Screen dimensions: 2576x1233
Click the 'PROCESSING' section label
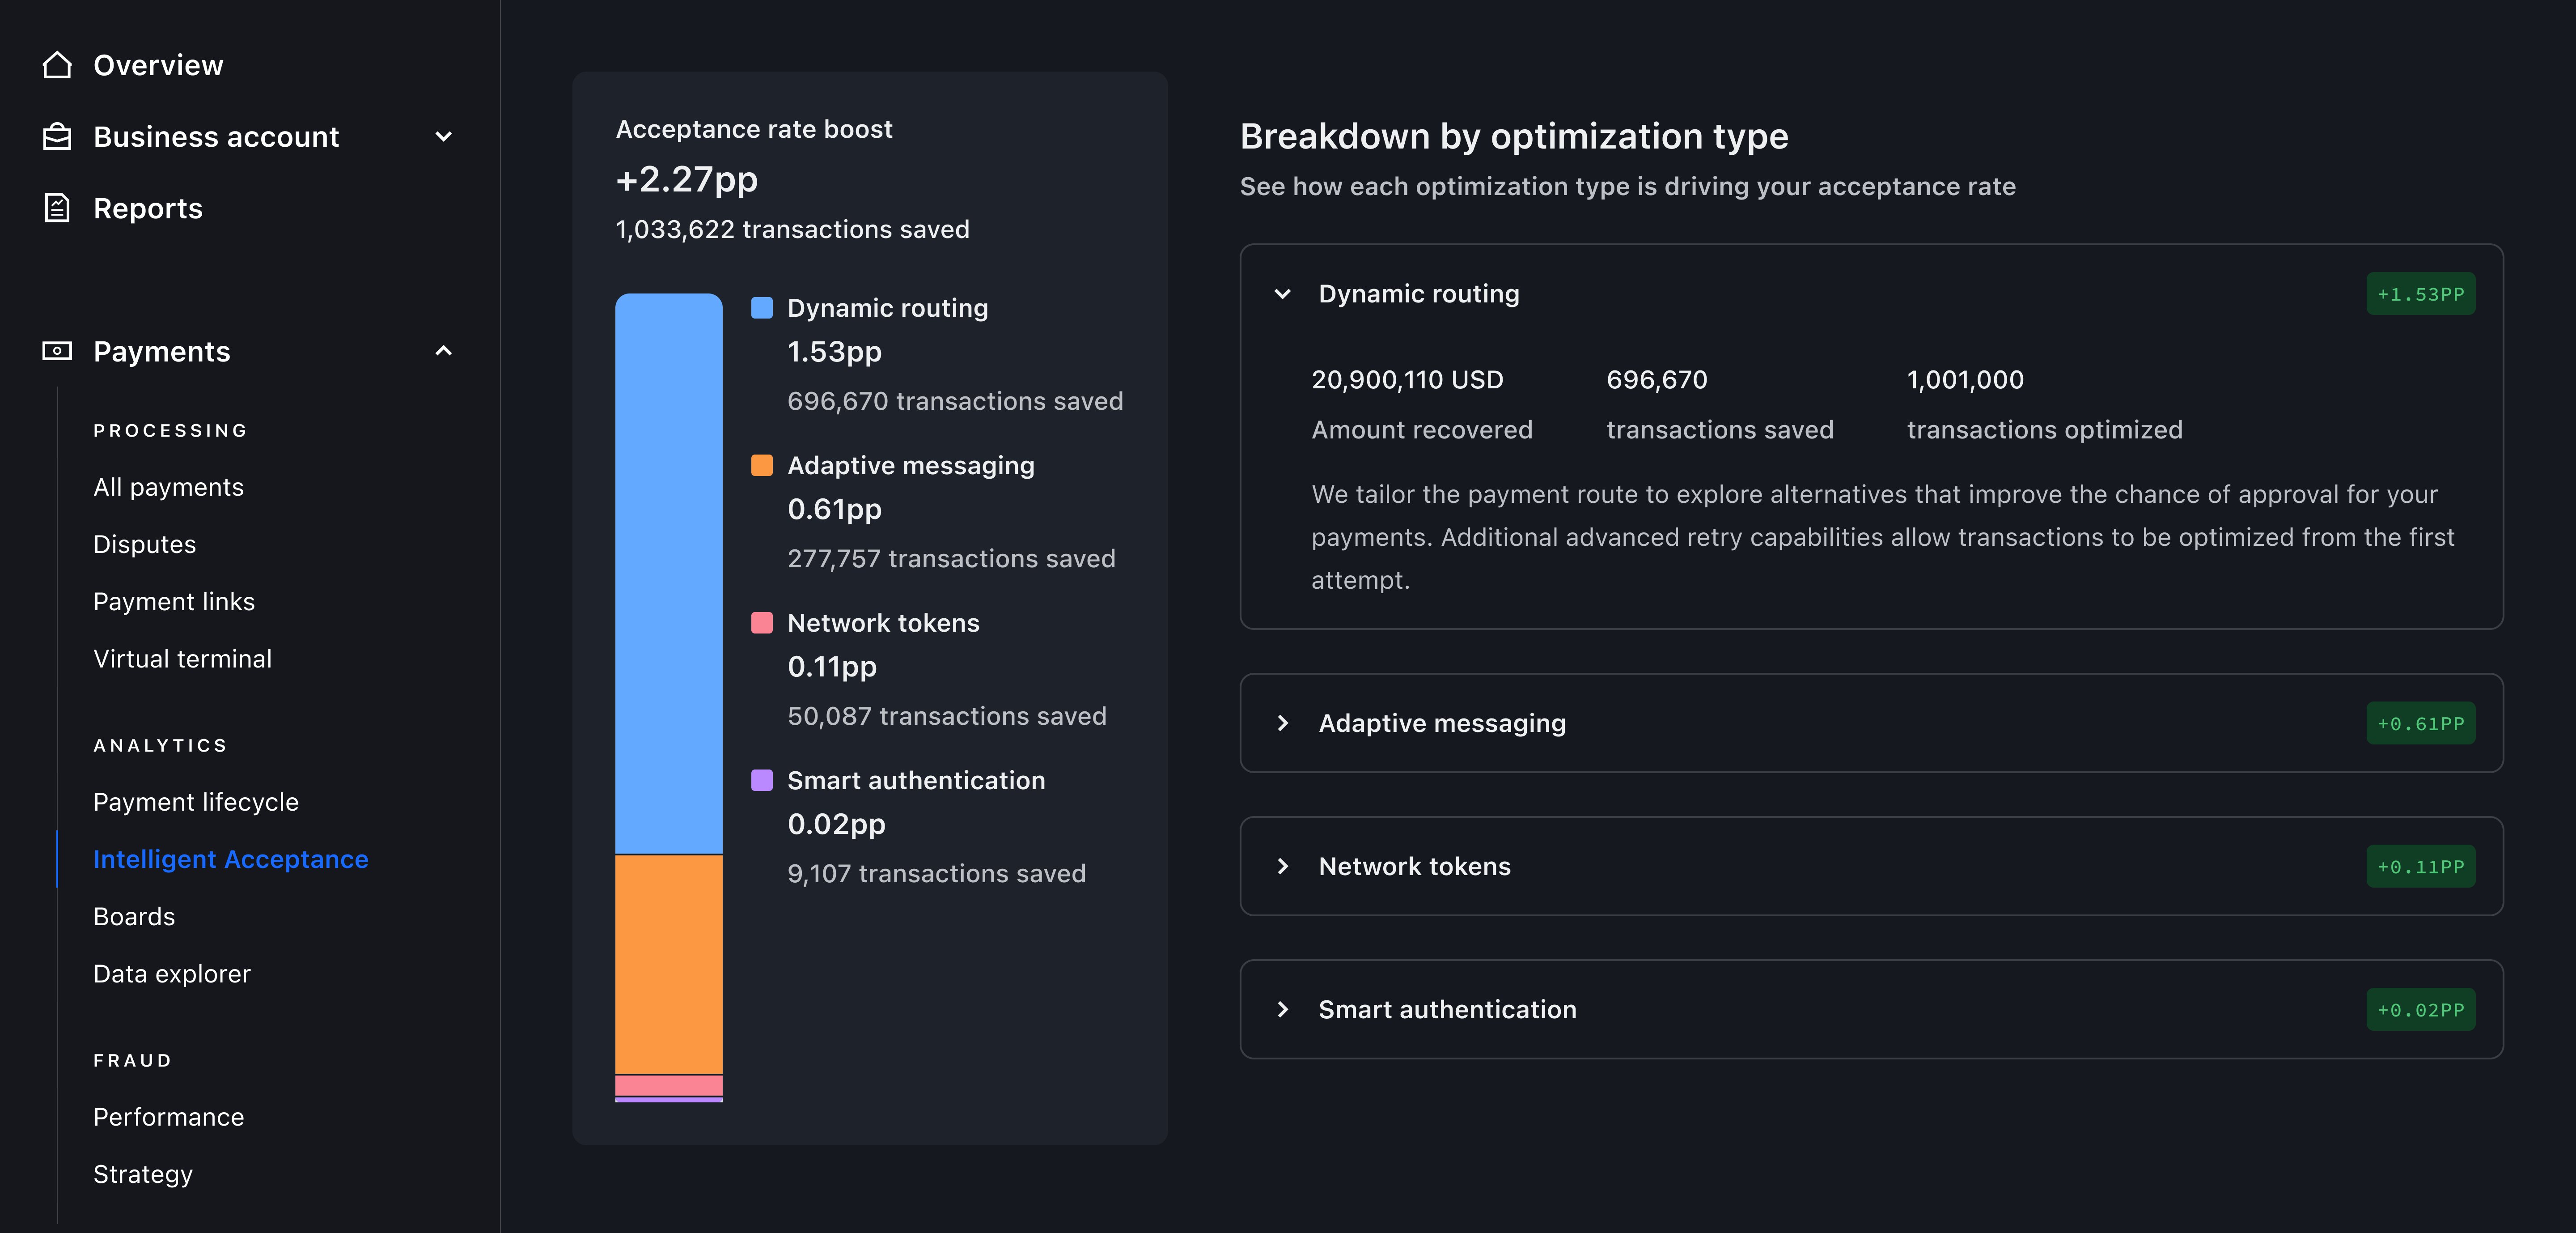click(170, 430)
